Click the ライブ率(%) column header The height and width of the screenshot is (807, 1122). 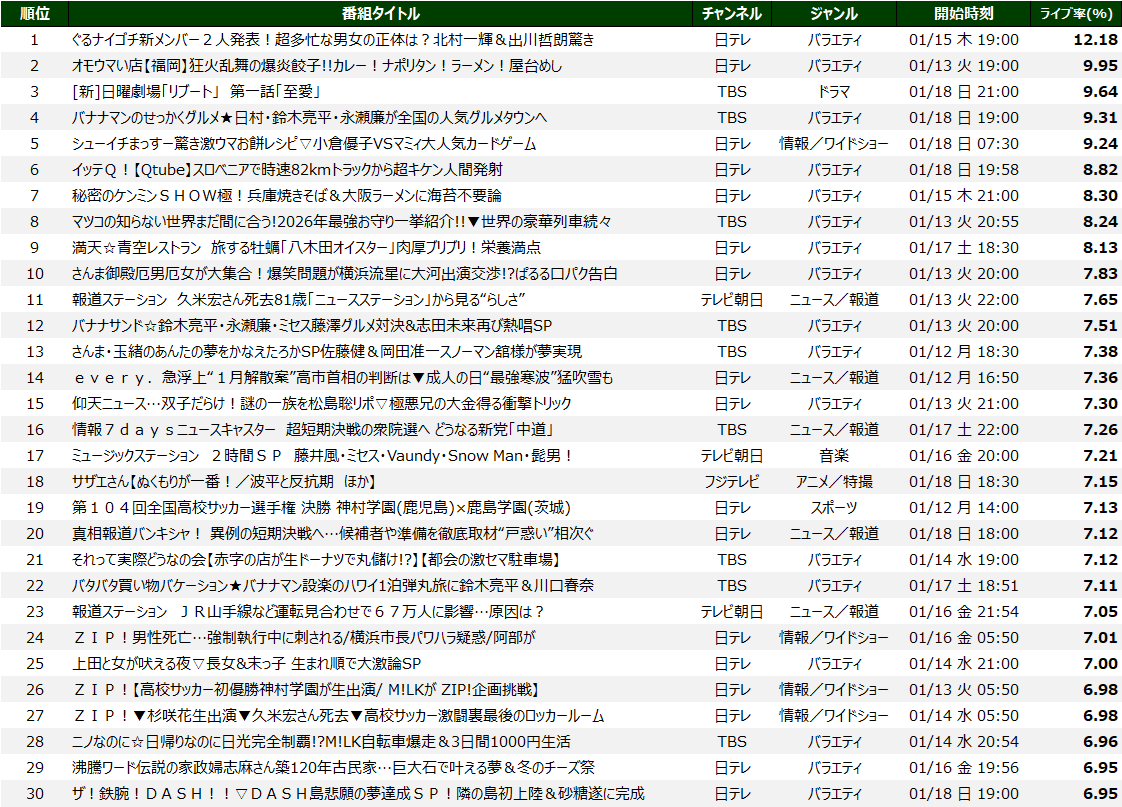pyautogui.click(x=1078, y=13)
